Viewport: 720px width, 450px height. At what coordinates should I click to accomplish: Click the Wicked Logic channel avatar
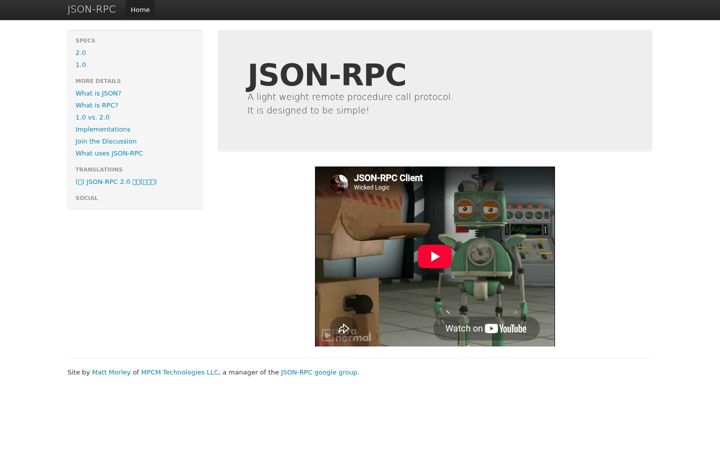tap(339, 183)
